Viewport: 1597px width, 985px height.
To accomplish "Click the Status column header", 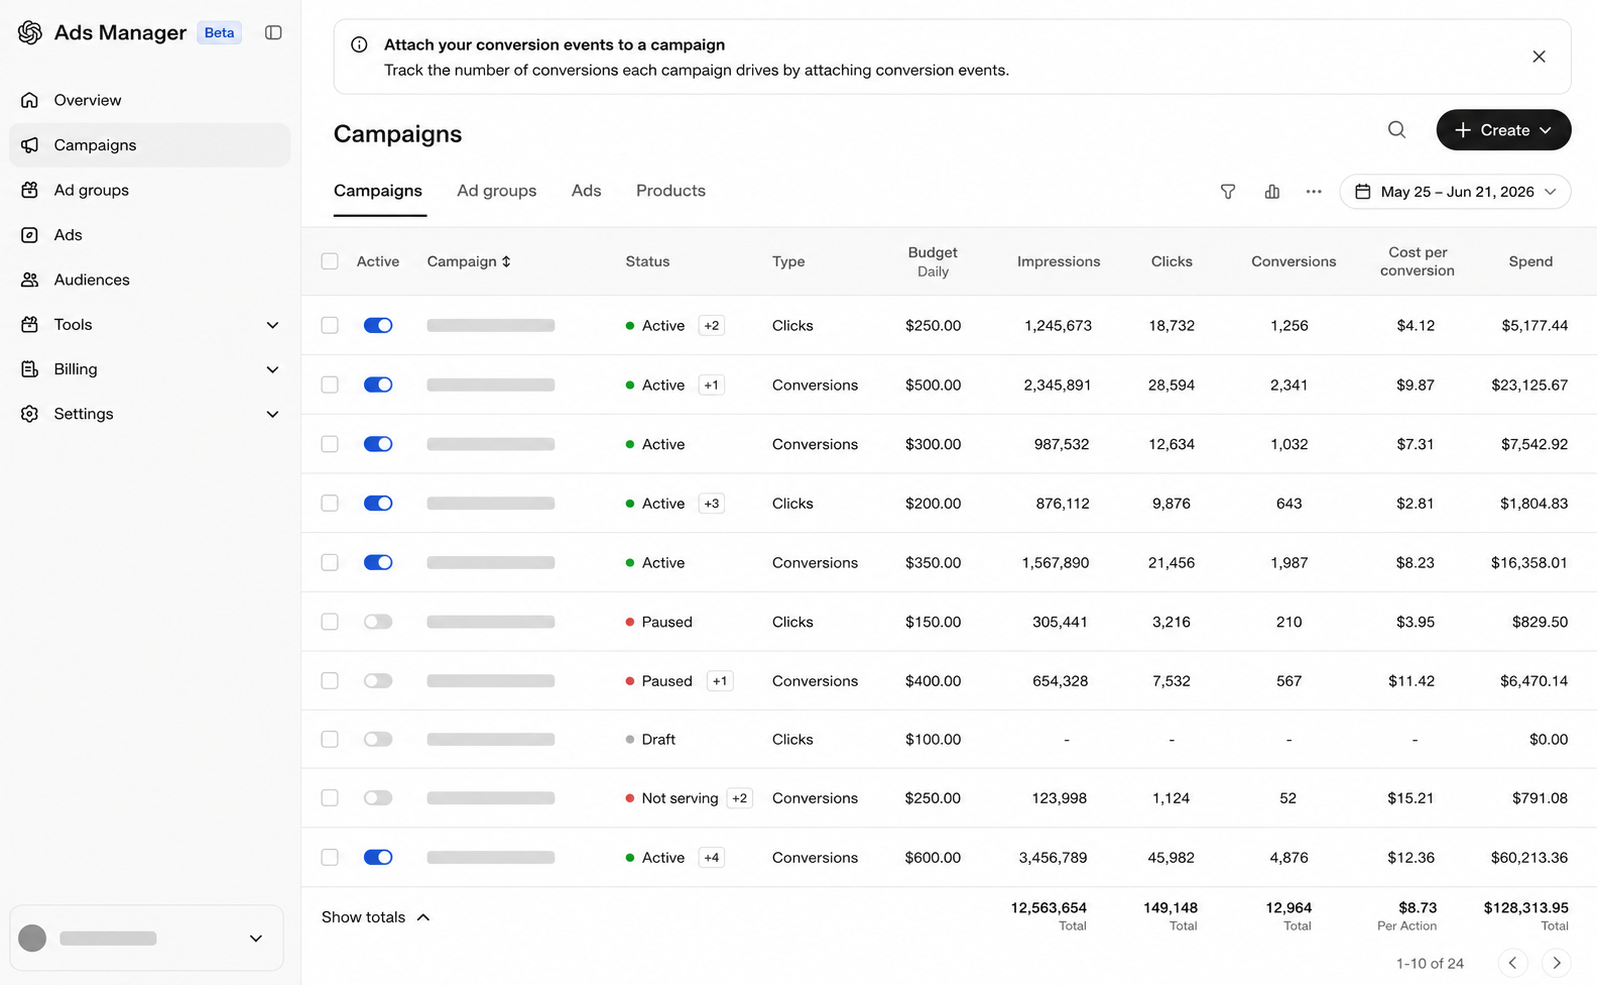I will click(x=648, y=262).
